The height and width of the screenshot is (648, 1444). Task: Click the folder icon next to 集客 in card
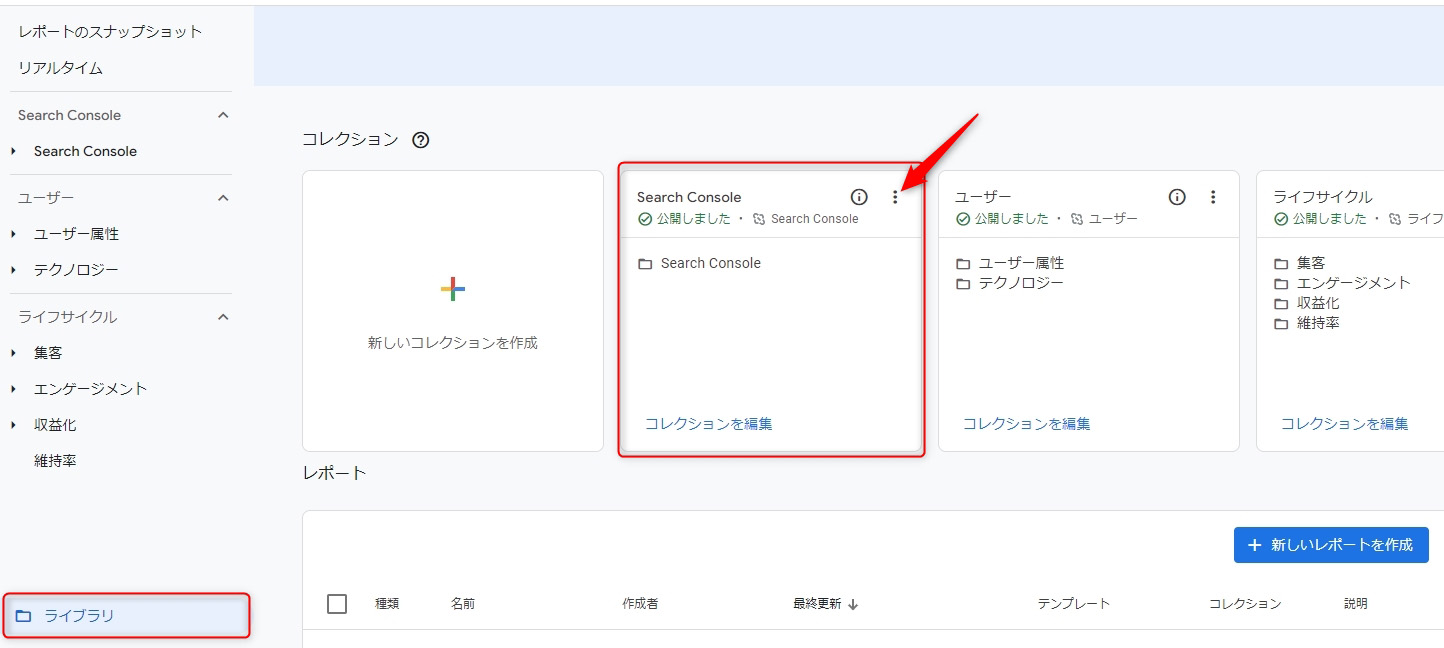point(1281,264)
